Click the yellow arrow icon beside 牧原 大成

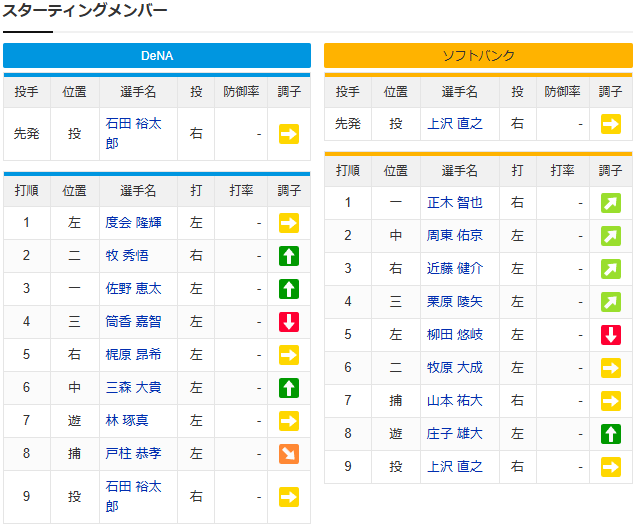click(610, 368)
